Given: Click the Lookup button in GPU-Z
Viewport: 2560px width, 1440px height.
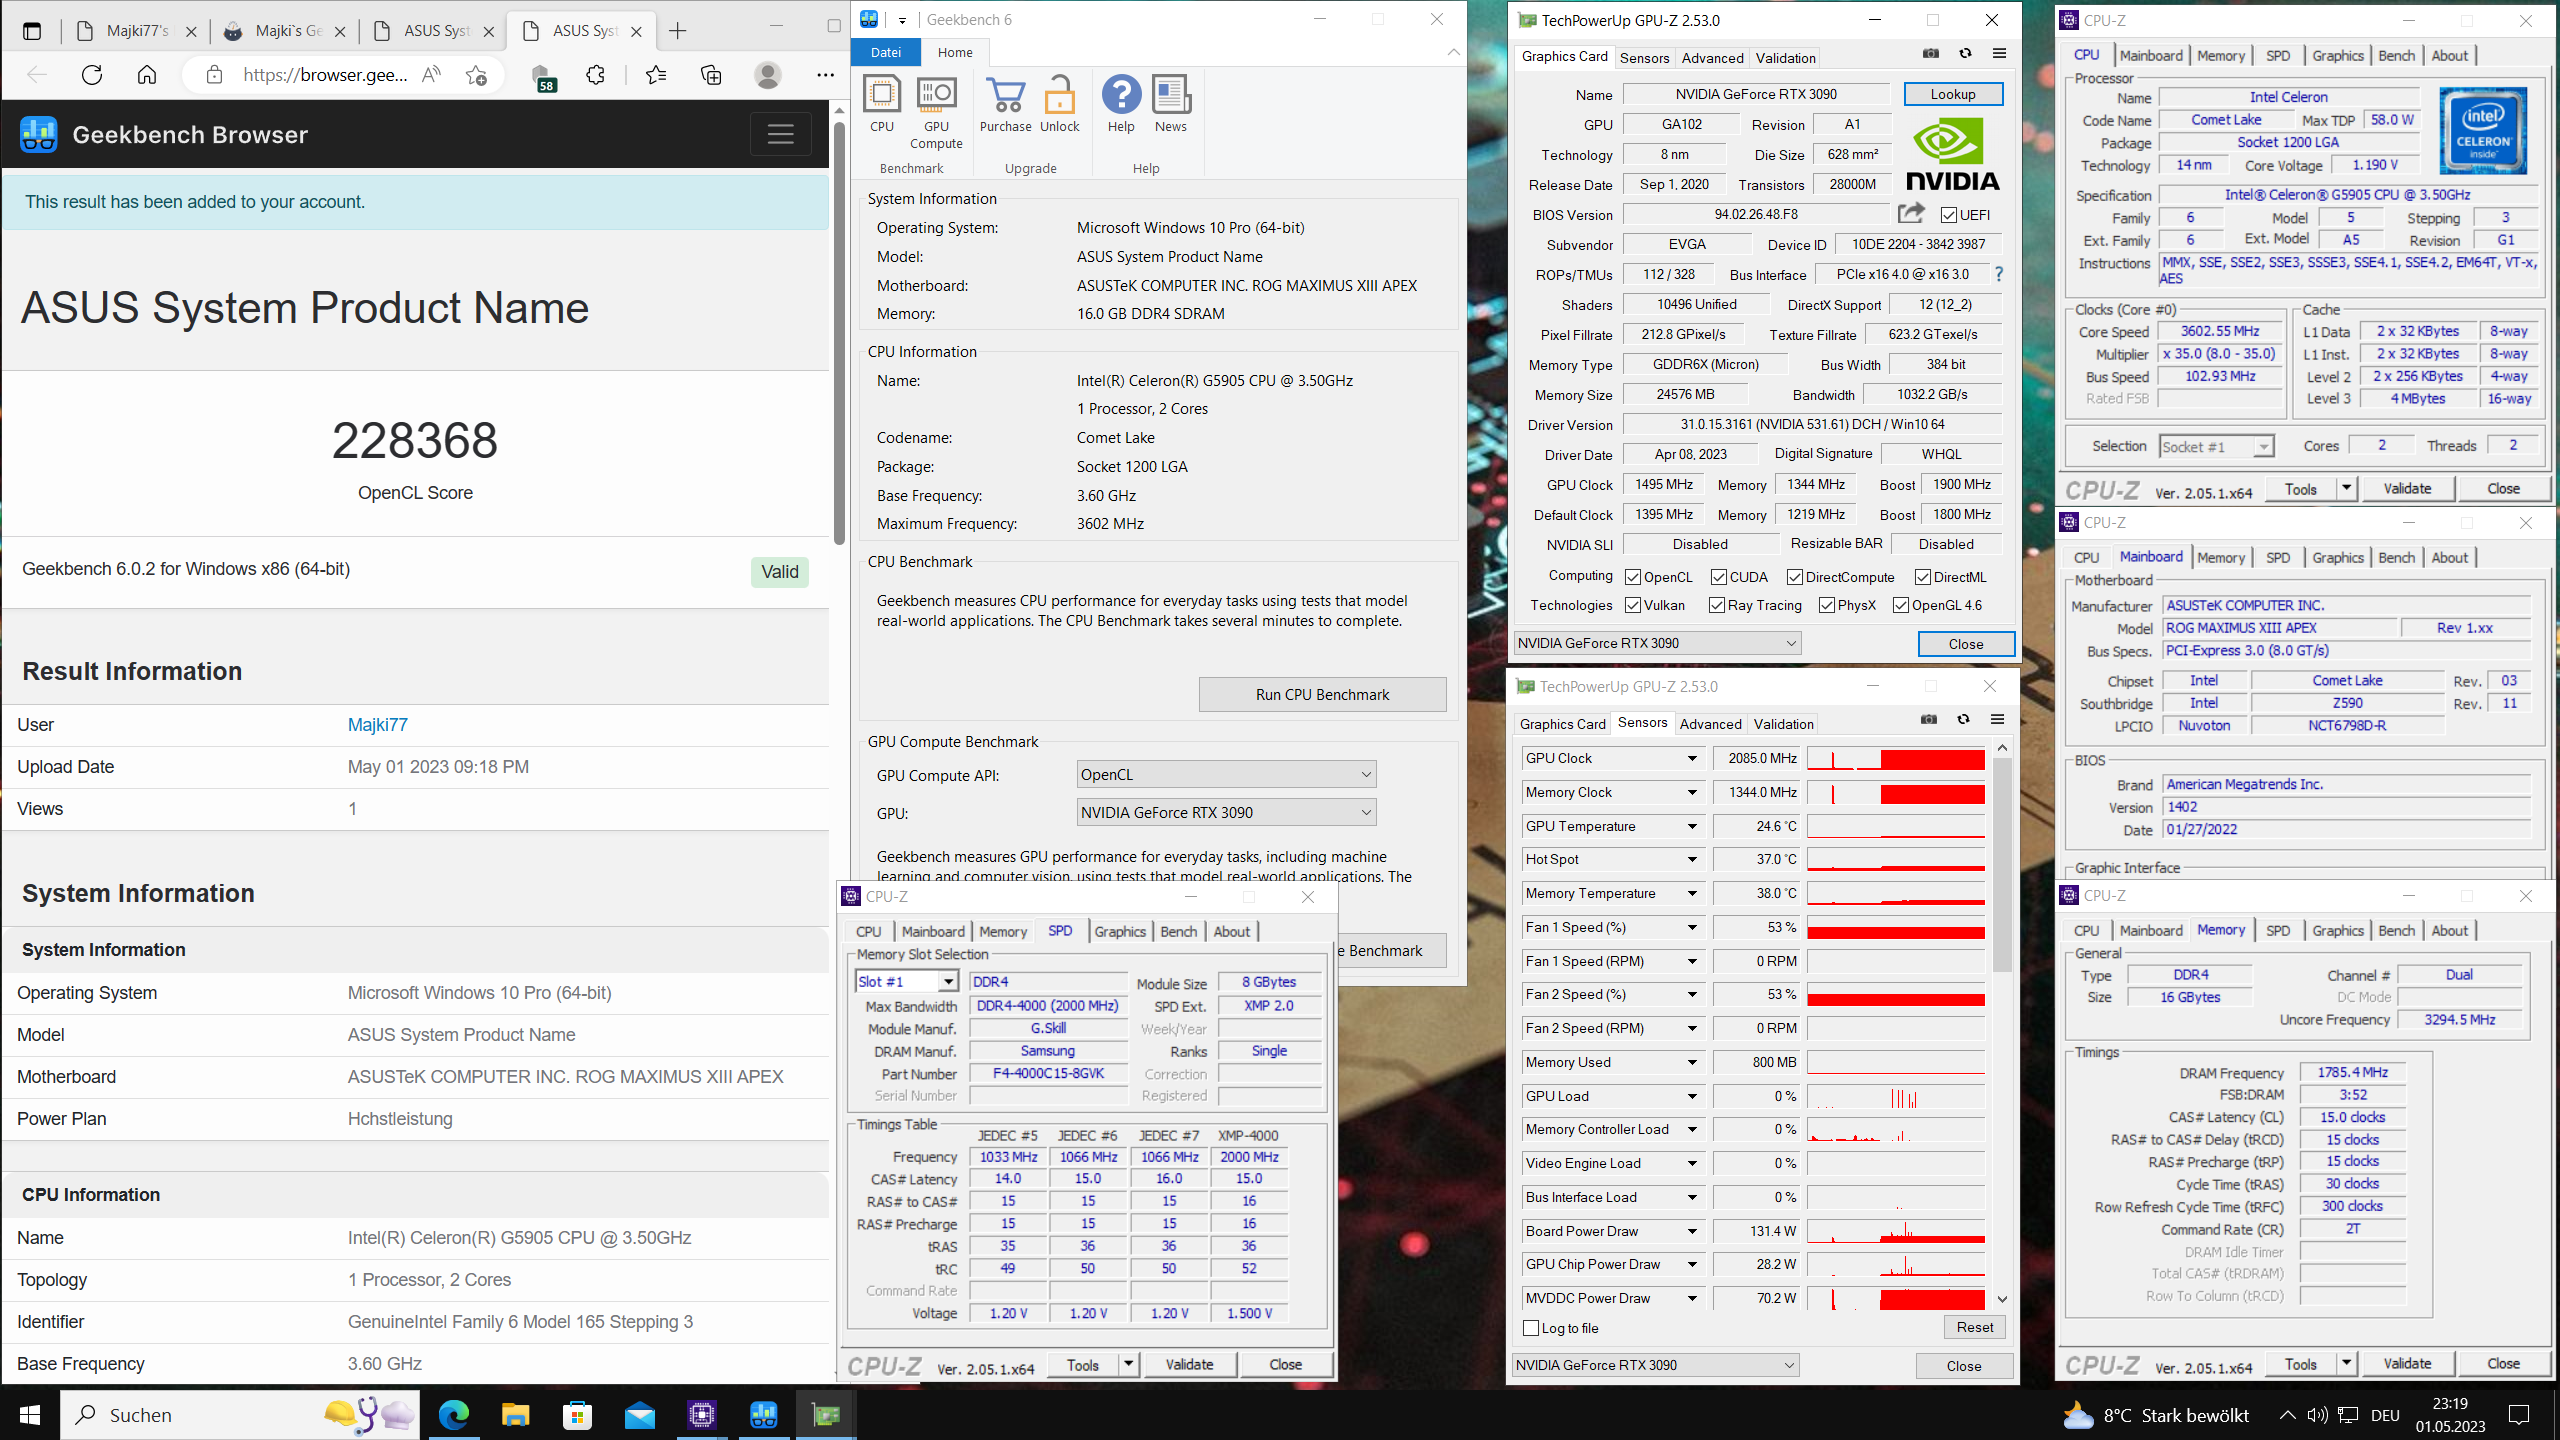Looking at the screenshot, I should [1953, 94].
